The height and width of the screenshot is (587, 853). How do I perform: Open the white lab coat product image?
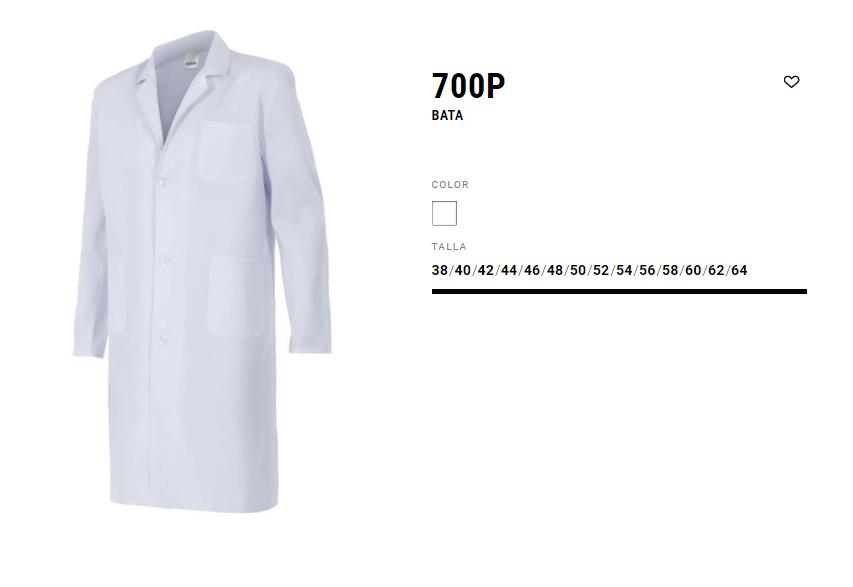point(202,271)
